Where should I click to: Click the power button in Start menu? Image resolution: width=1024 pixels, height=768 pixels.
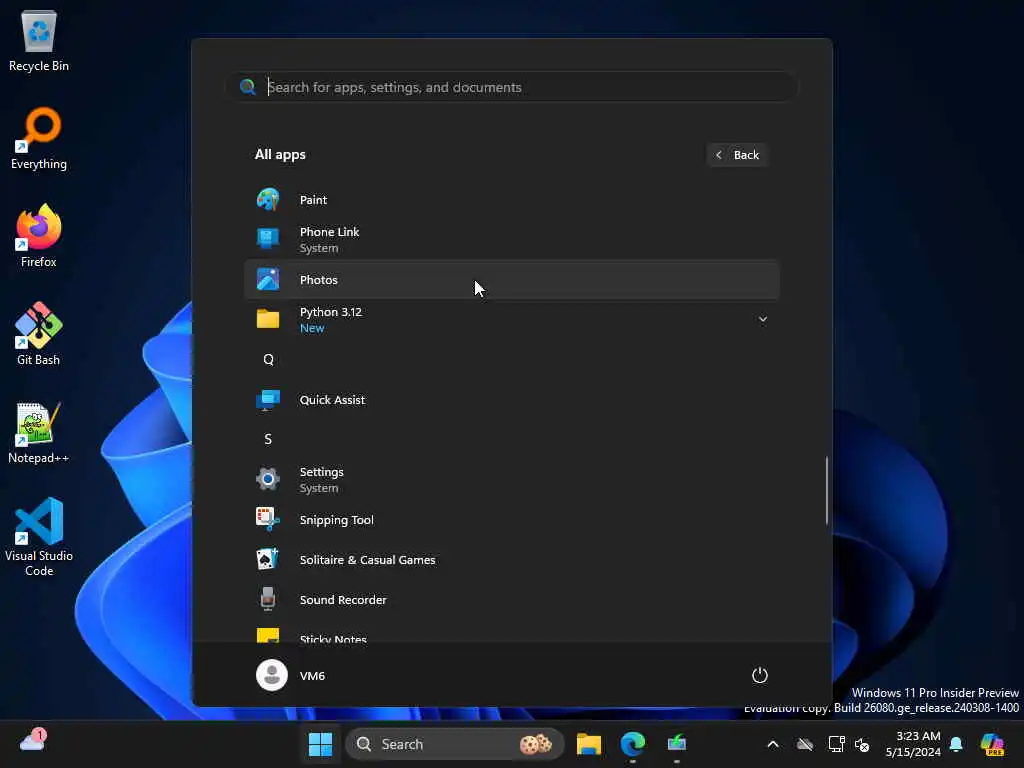click(760, 675)
